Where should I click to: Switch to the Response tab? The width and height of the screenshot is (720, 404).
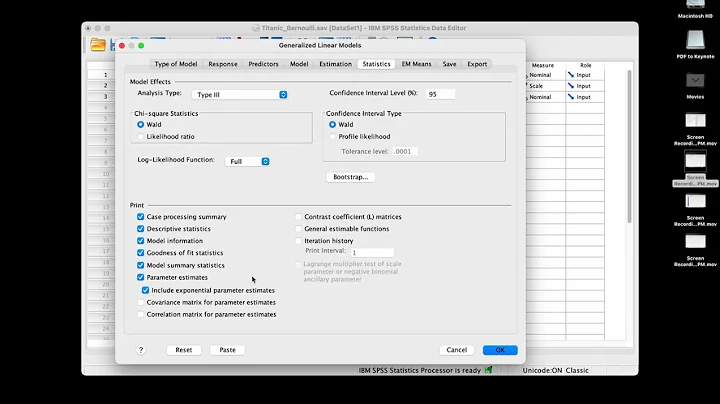pyautogui.click(x=223, y=64)
